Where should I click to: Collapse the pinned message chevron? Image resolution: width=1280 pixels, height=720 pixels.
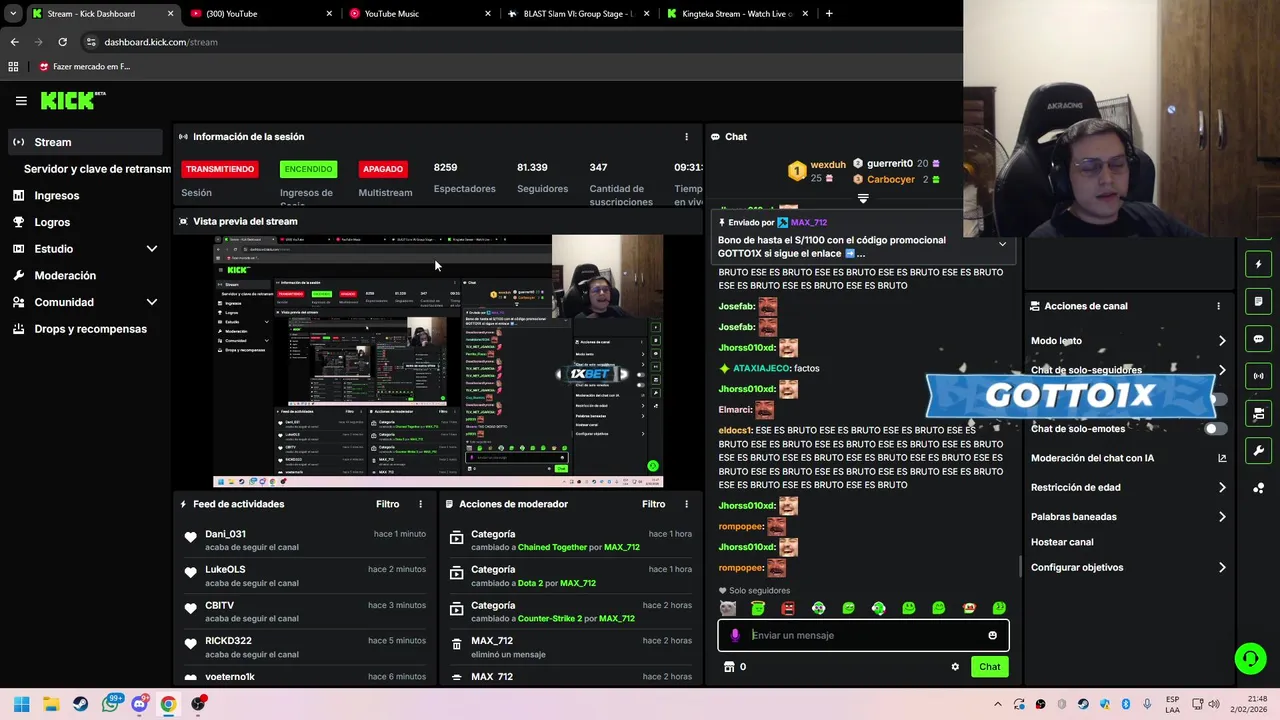1002,244
